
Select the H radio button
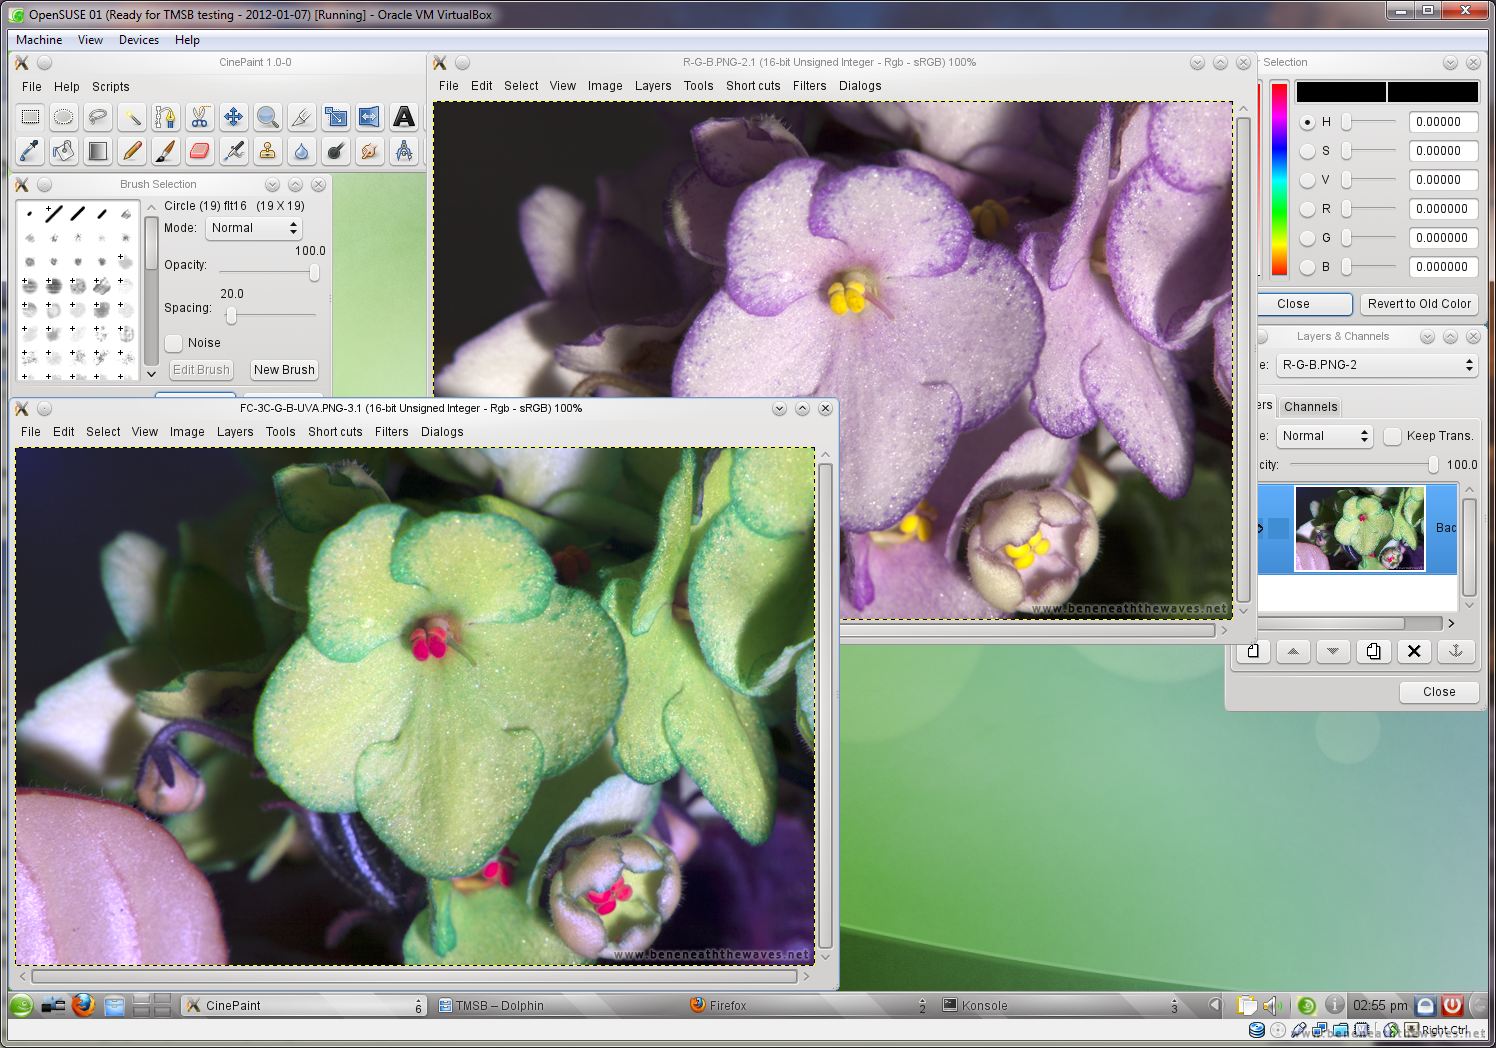tap(1307, 122)
